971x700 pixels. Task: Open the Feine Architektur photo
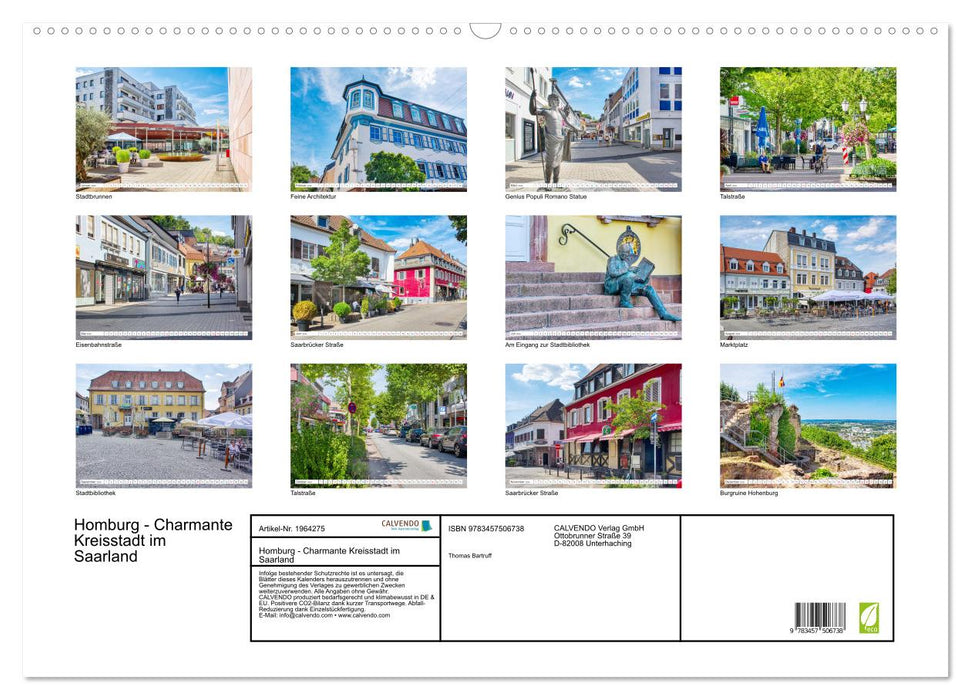378,129
